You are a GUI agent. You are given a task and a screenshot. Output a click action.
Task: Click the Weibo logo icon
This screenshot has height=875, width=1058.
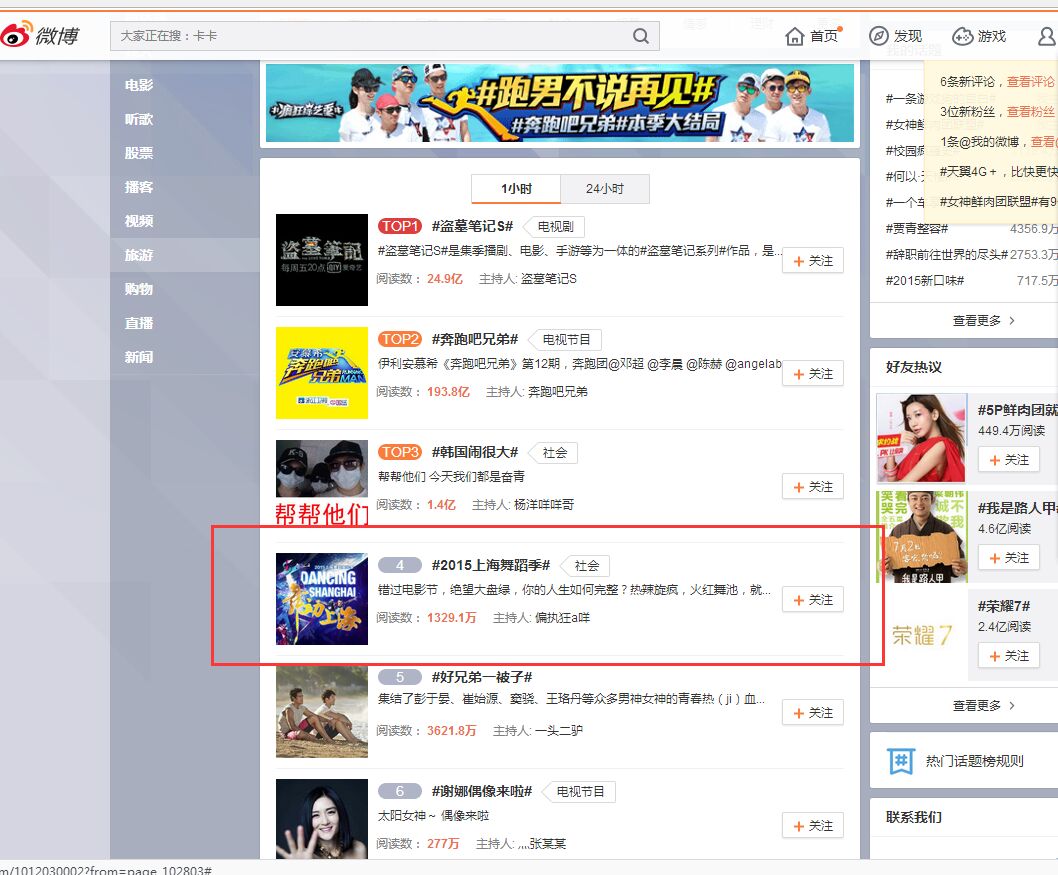[17, 37]
